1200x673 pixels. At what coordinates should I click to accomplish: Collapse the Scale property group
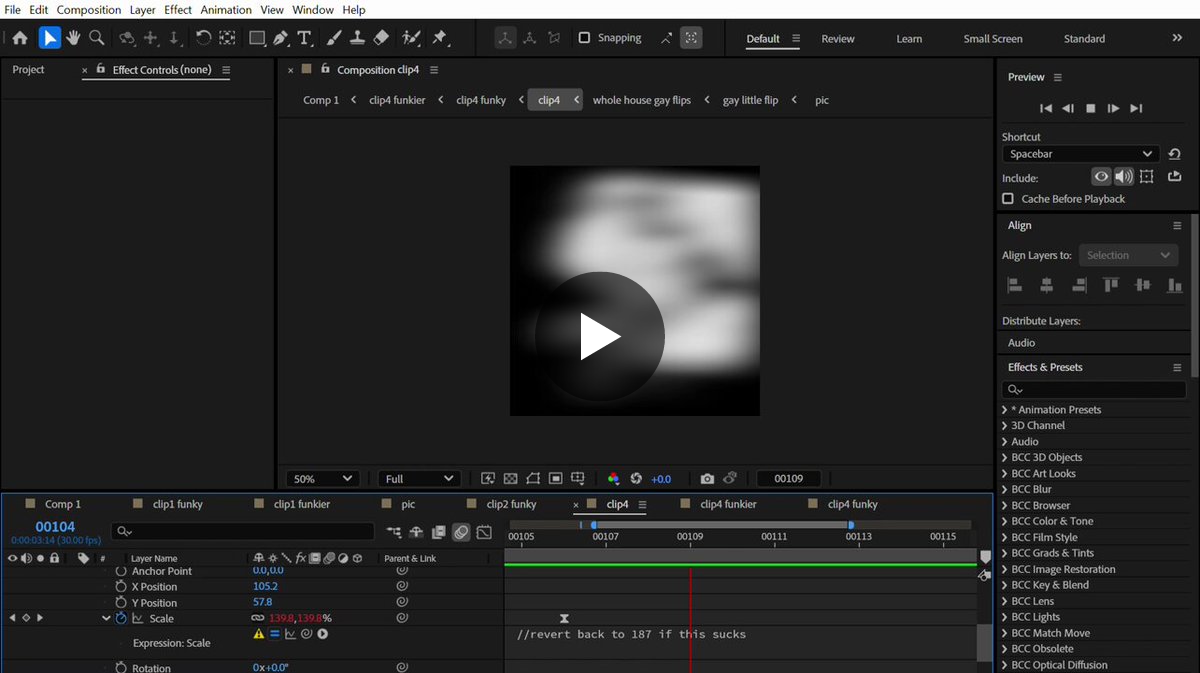(106, 619)
